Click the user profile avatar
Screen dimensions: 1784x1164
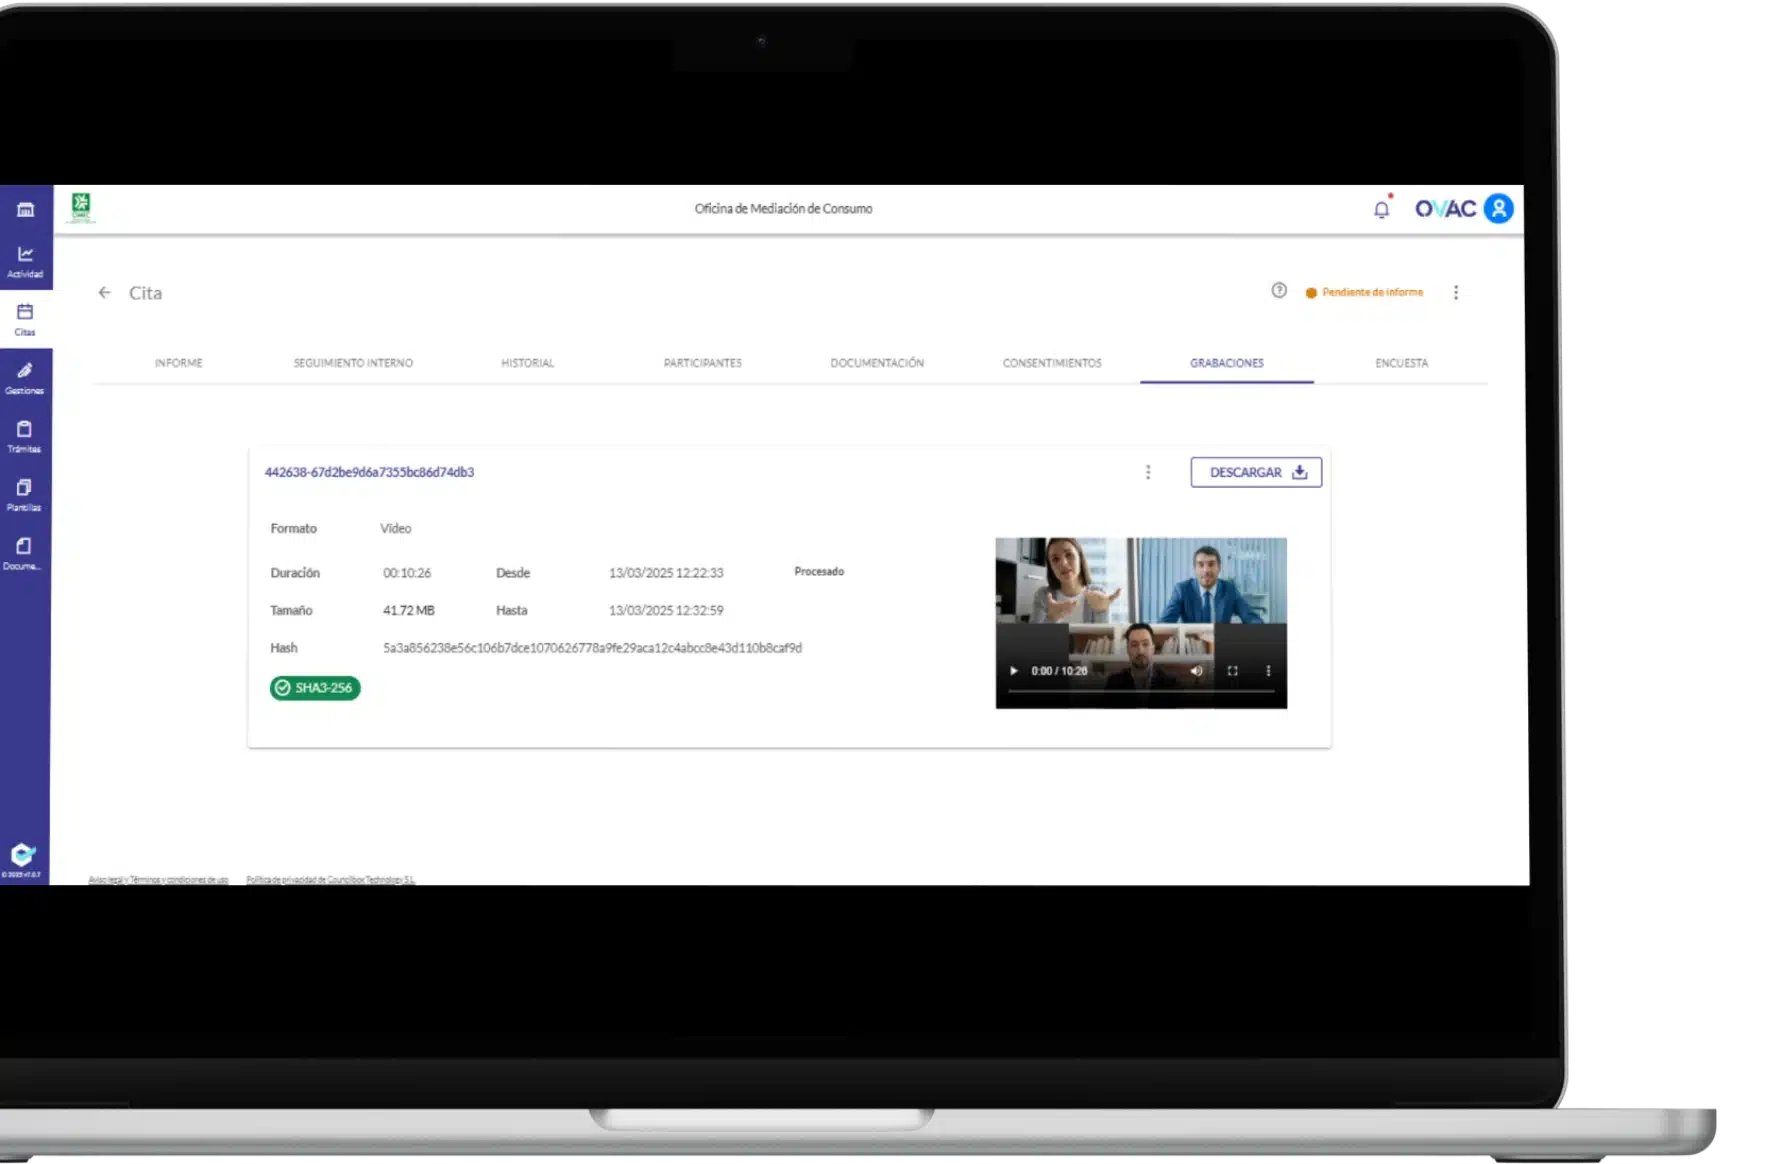(1498, 209)
